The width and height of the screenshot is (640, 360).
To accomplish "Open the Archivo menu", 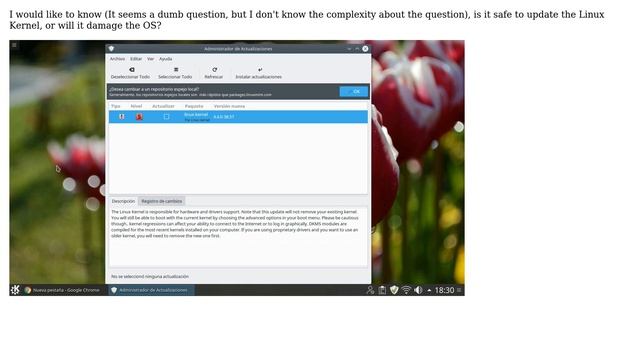I will click(117, 59).
